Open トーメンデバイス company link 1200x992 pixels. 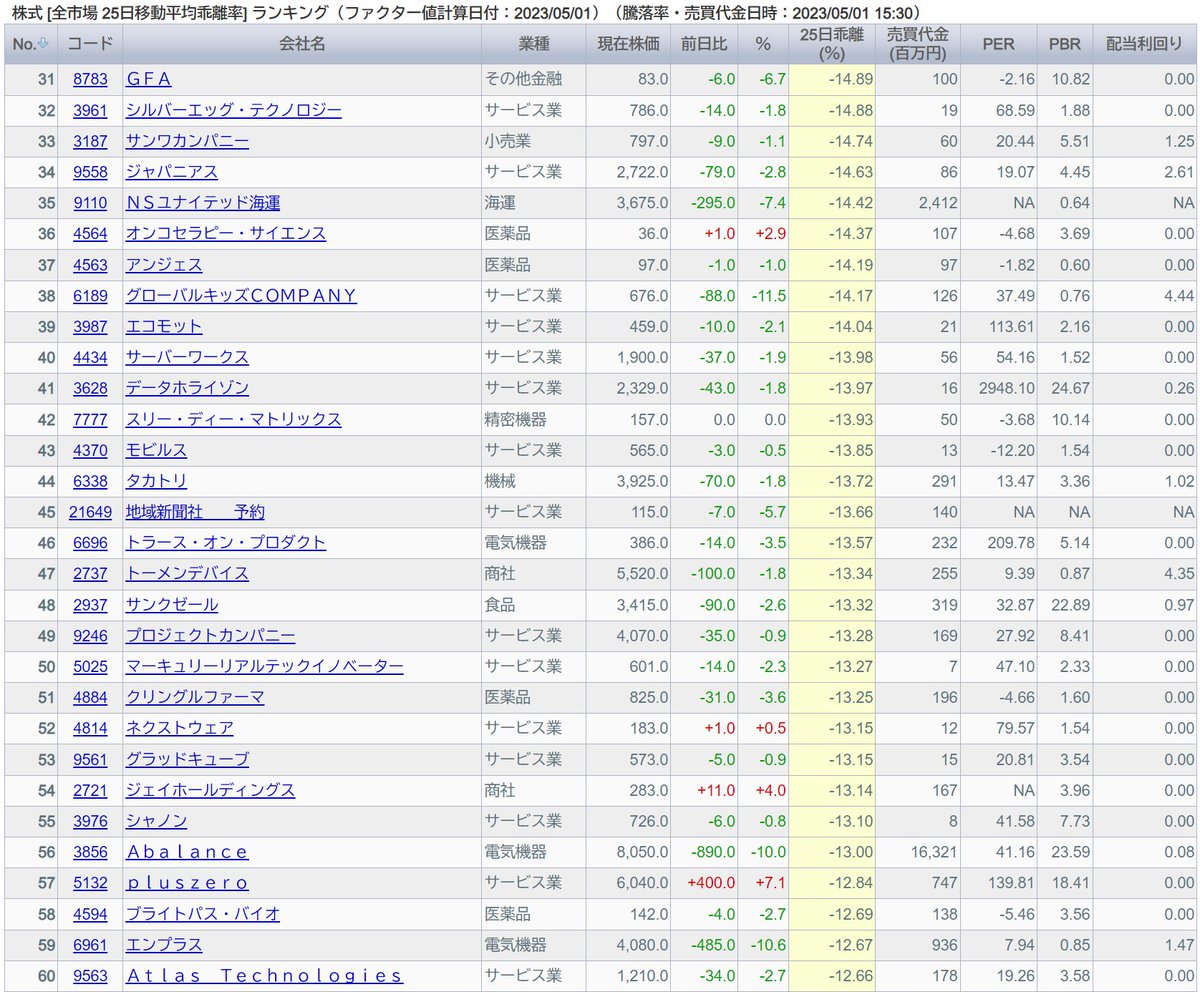point(187,574)
